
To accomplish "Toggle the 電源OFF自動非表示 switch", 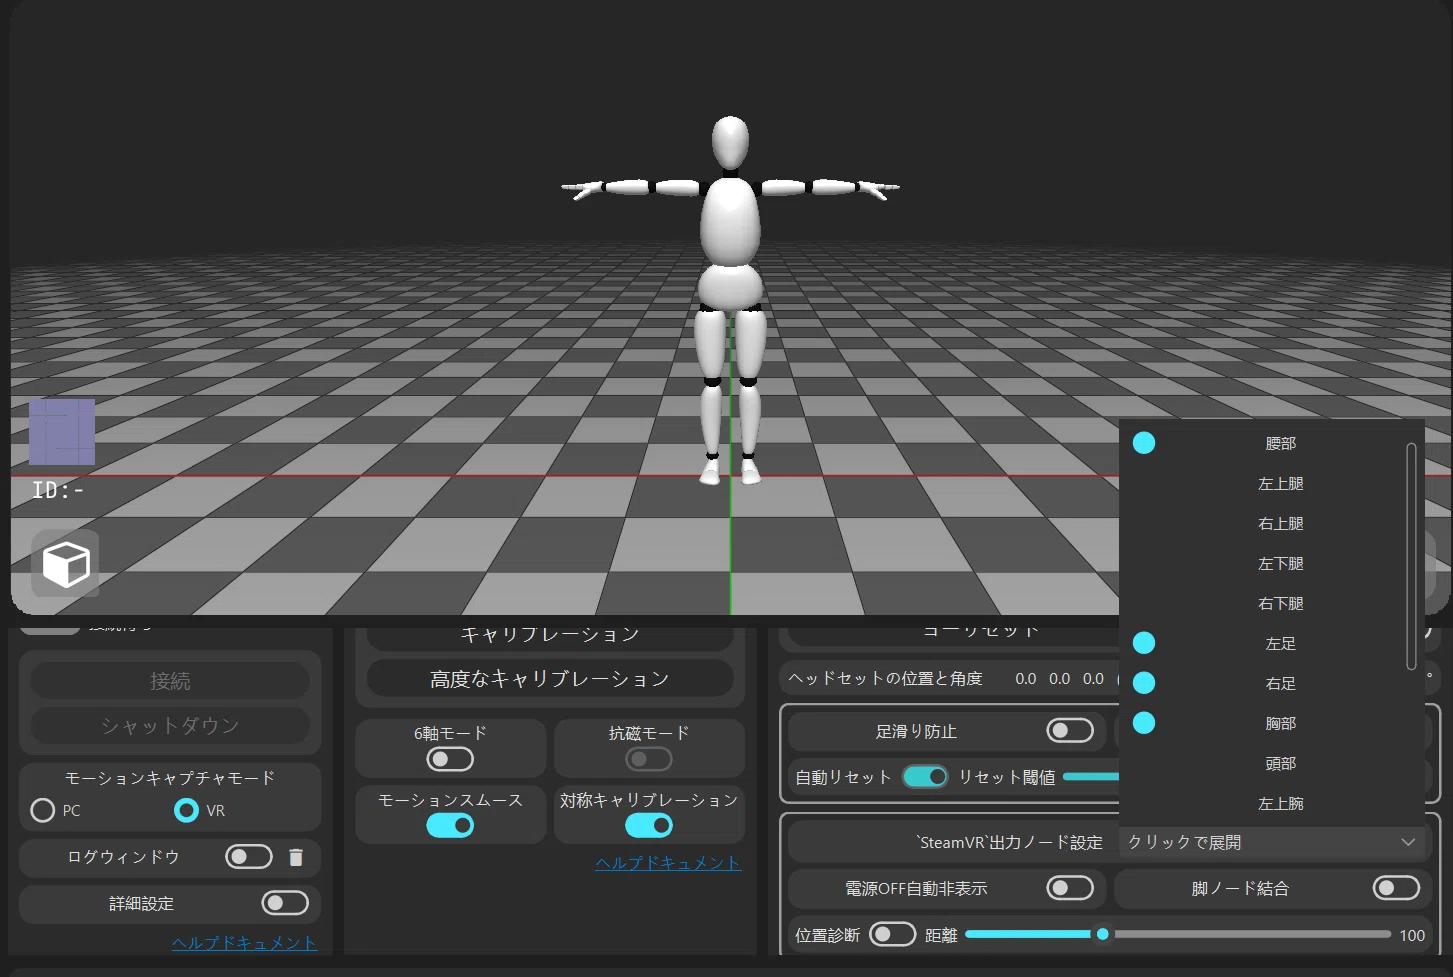I will 1070,888.
